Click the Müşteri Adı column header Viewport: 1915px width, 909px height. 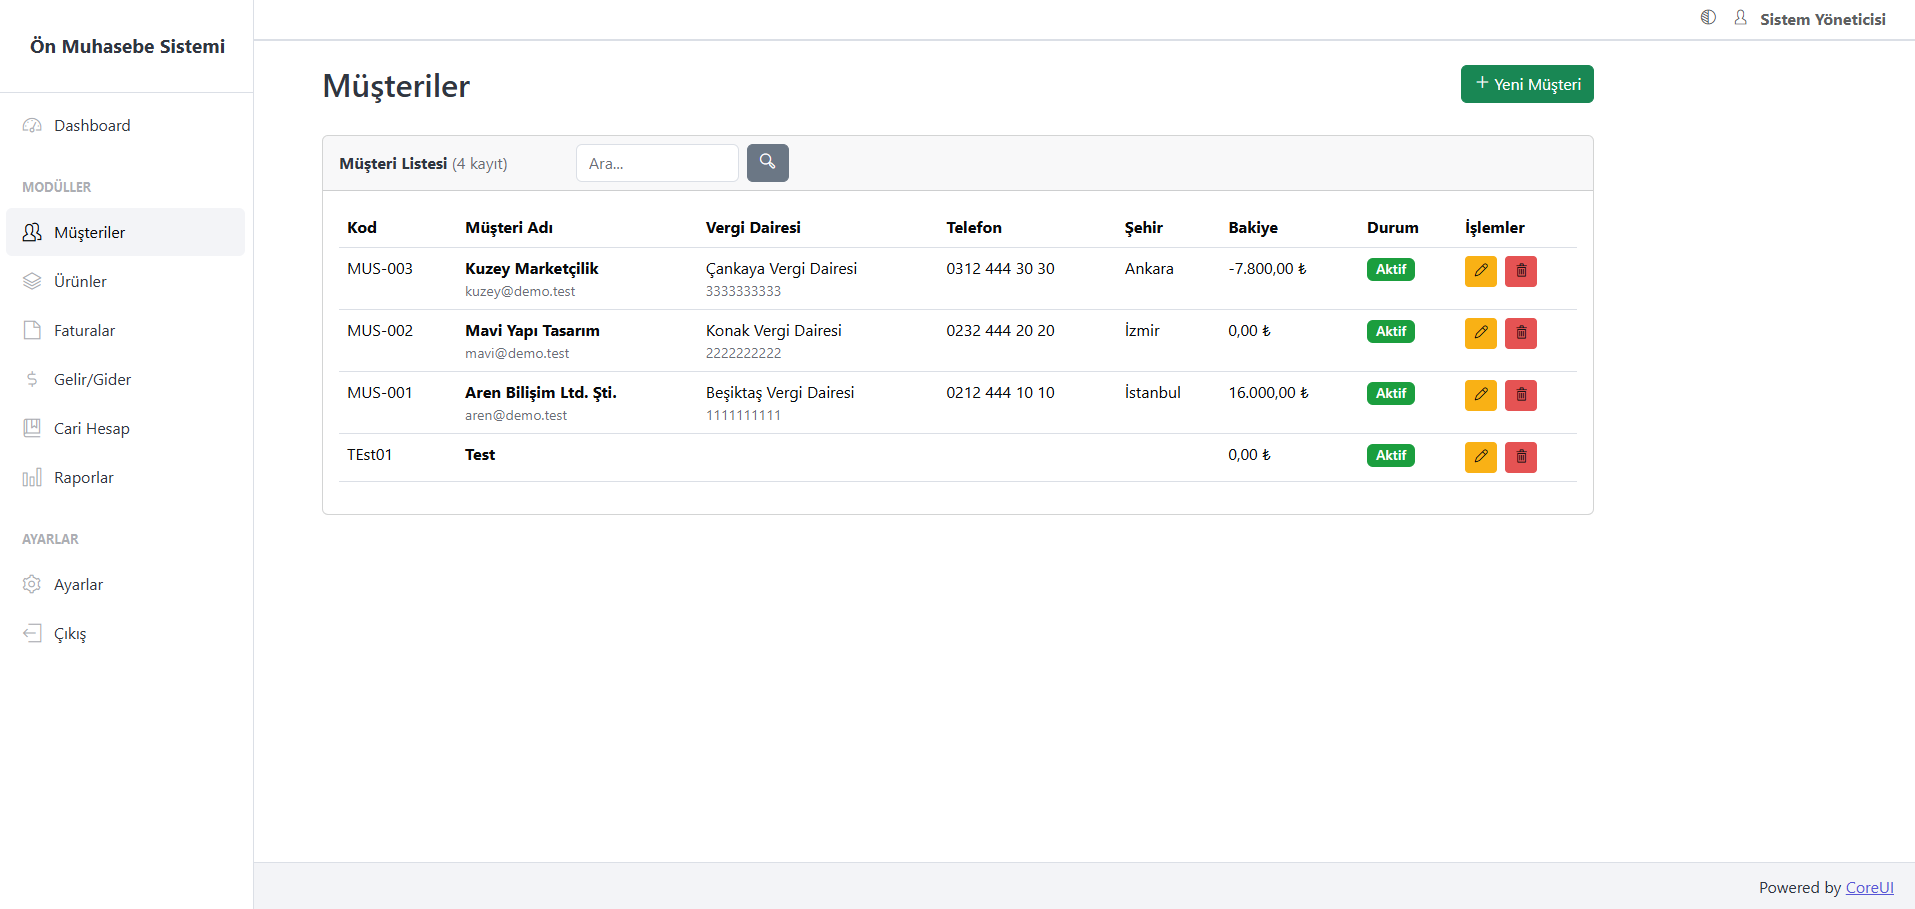[509, 227]
